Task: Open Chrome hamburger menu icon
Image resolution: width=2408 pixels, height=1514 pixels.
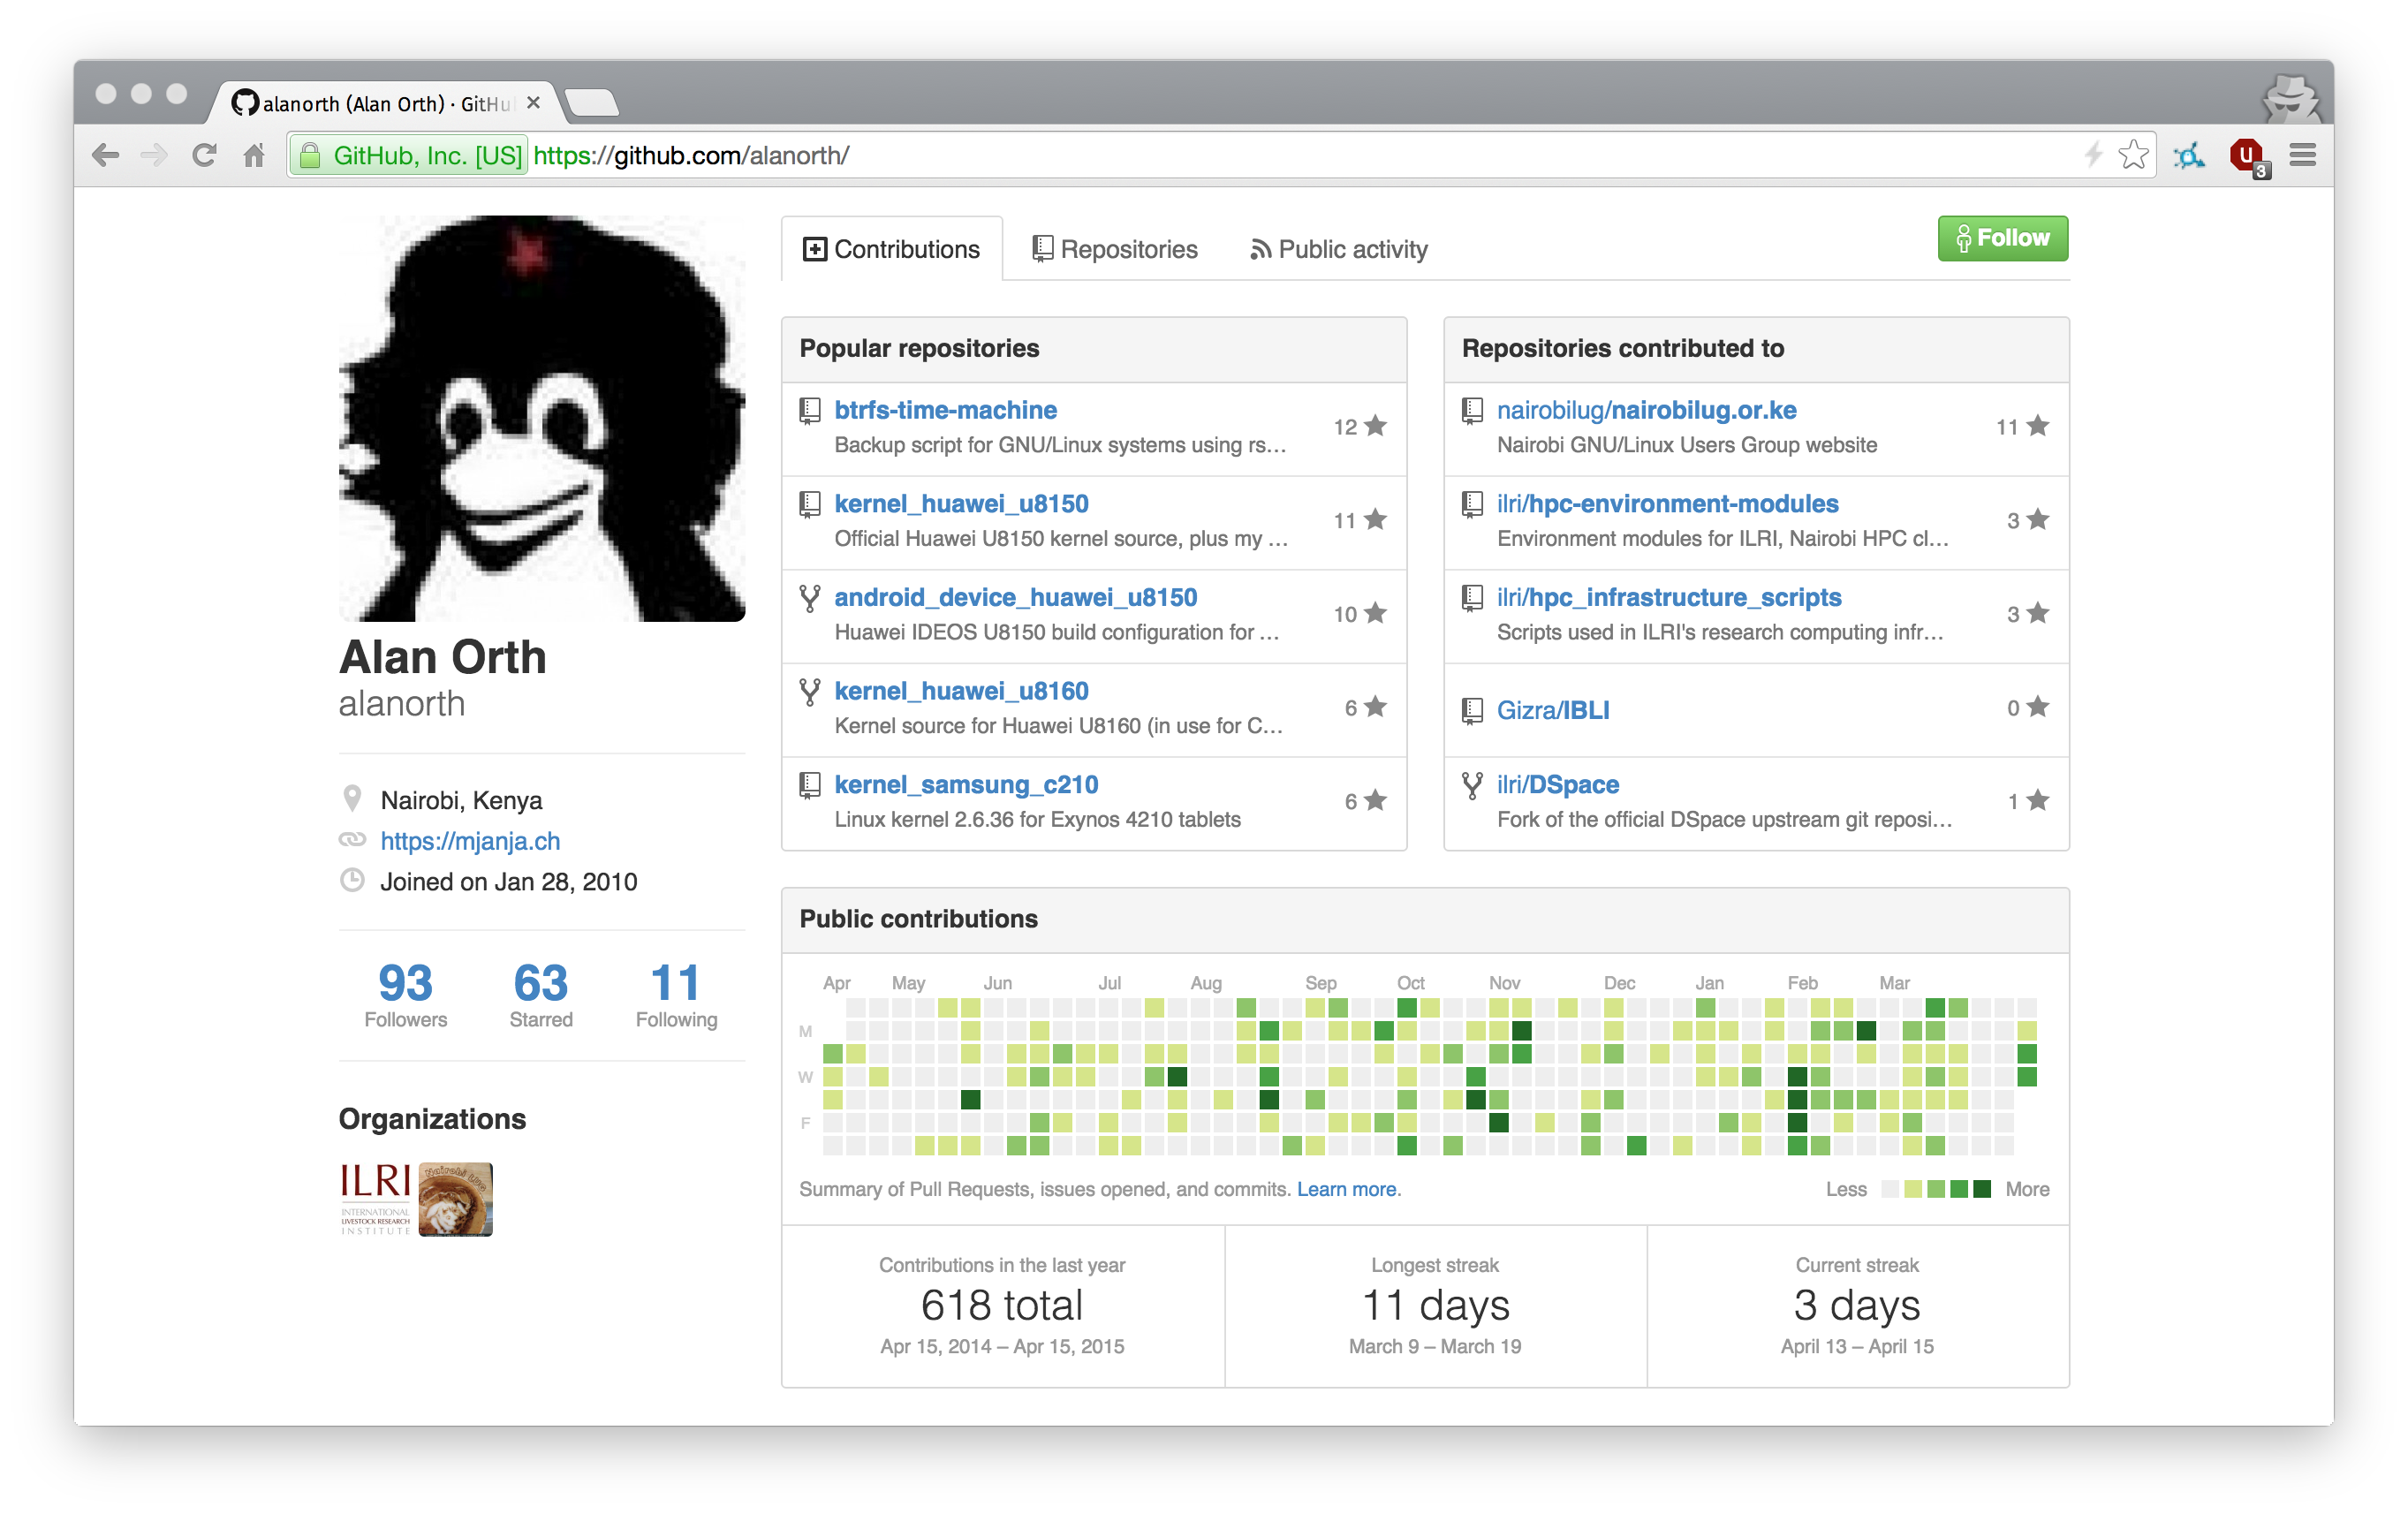Action: [2302, 155]
